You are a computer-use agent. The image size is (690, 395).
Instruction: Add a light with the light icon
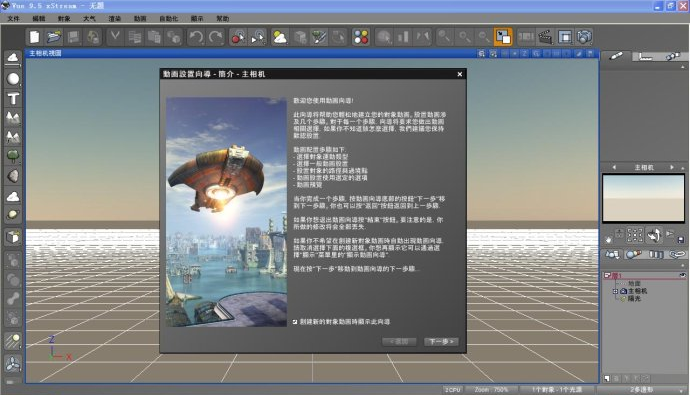coord(13,341)
